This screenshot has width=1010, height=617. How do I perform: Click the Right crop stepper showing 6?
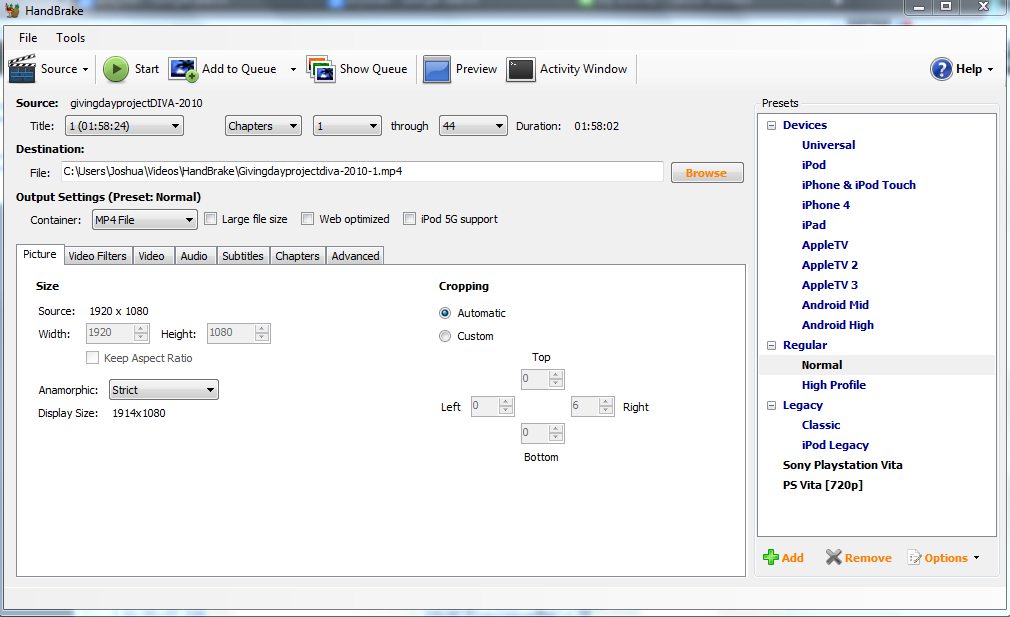click(x=593, y=406)
